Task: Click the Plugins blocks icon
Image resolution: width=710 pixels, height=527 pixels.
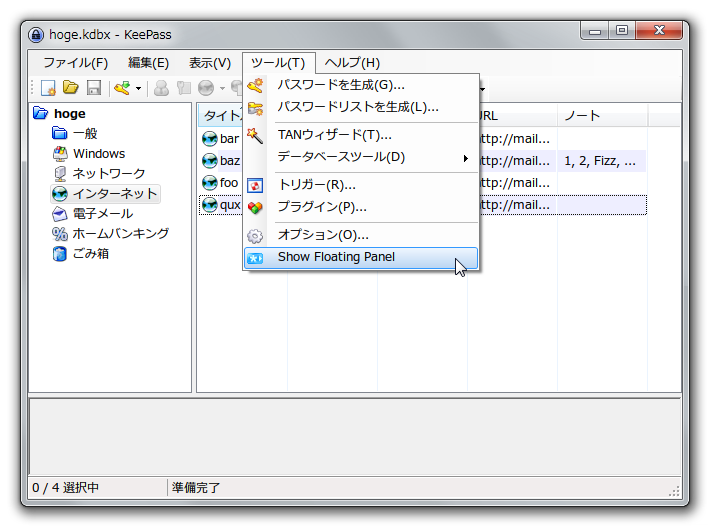Action: pyautogui.click(x=255, y=207)
